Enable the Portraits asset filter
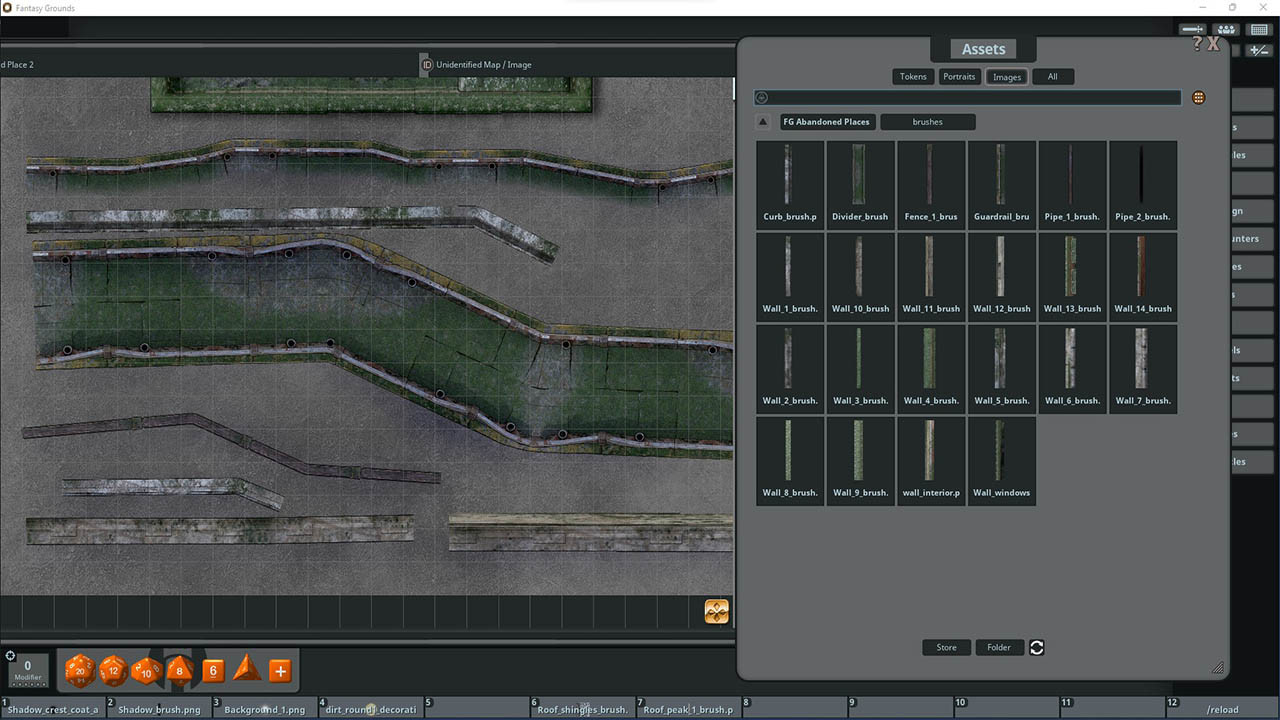This screenshot has width=1280, height=720. click(959, 76)
